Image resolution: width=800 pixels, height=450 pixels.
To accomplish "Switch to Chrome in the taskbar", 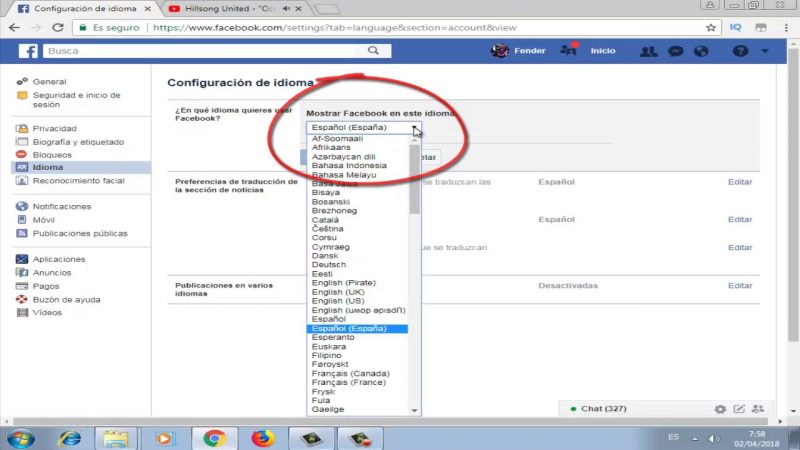I will [x=214, y=439].
